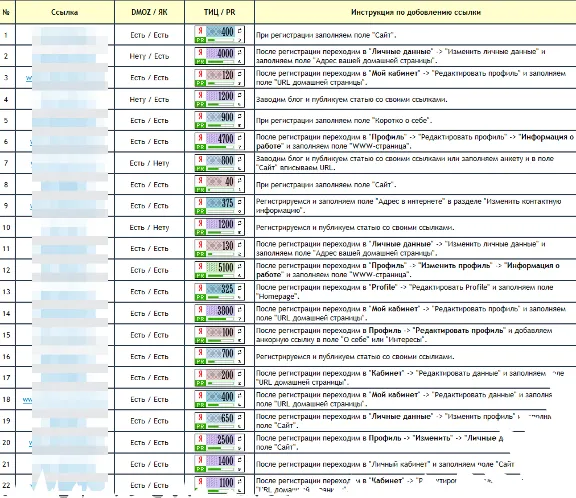Click the ТИЦ/PR badge showing 2500

219,442
